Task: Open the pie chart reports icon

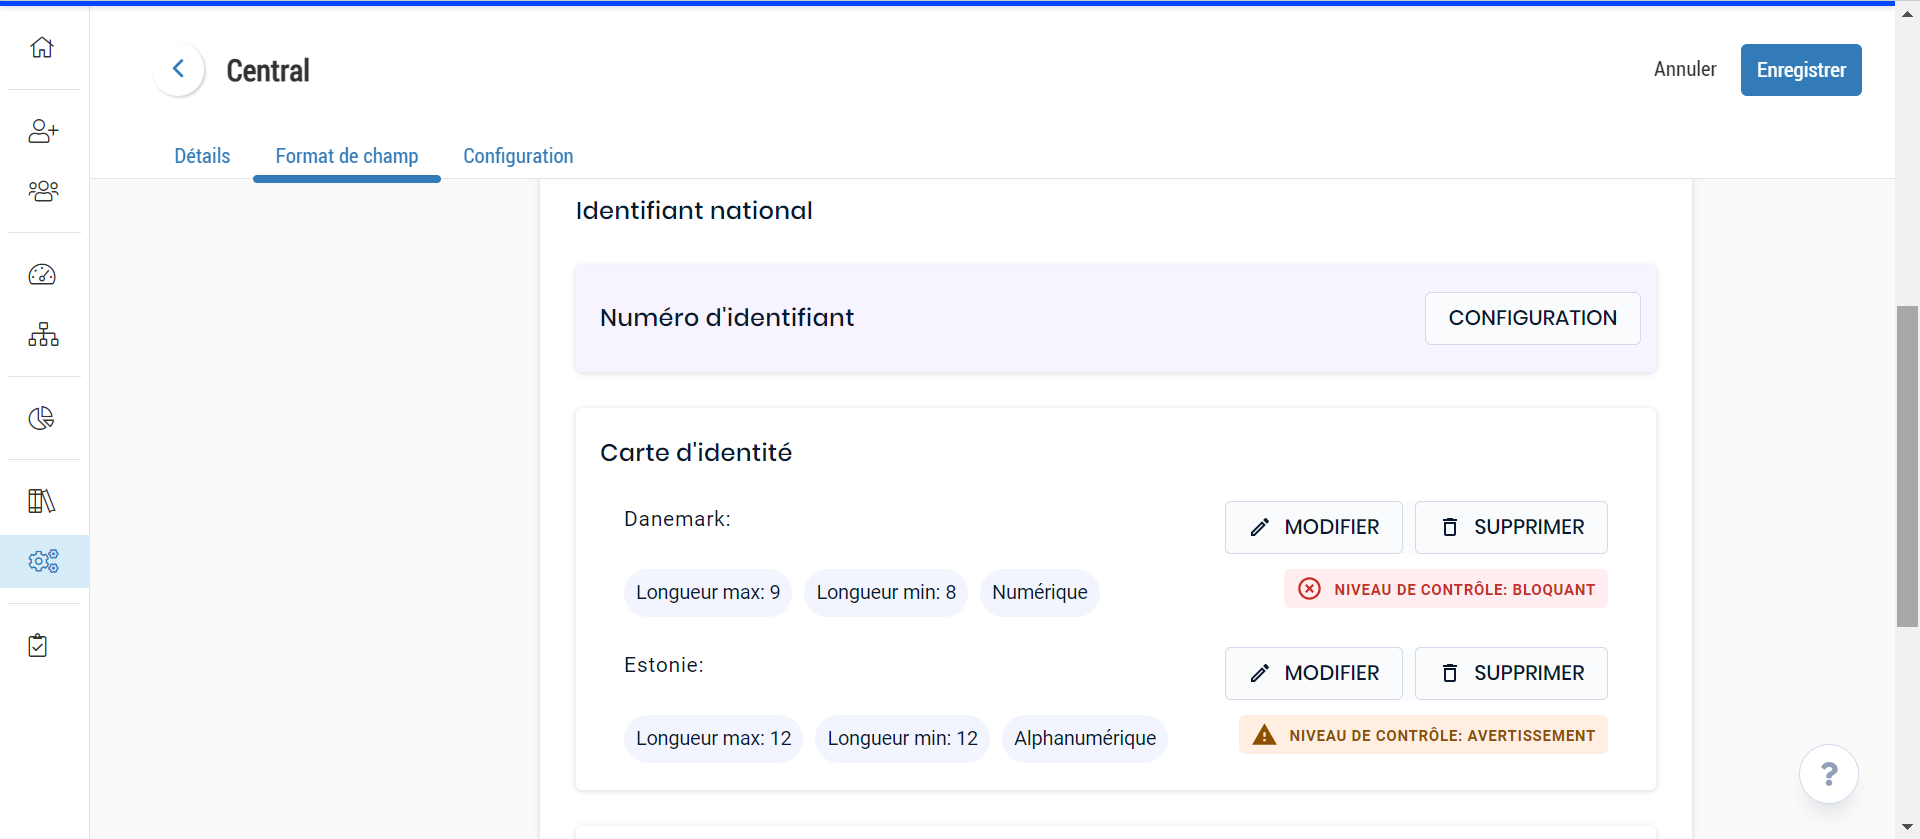Action: (x=42, y=418)
